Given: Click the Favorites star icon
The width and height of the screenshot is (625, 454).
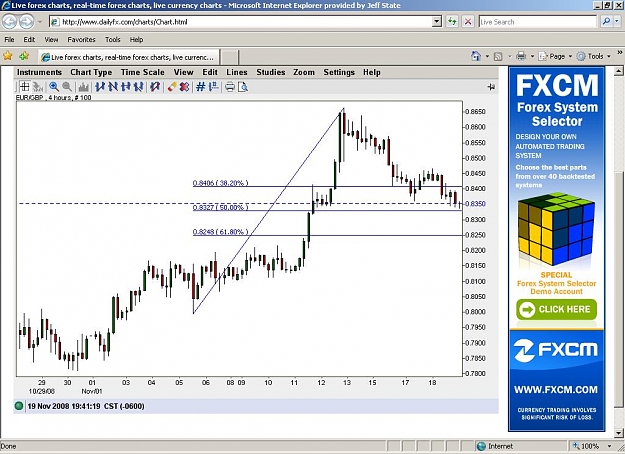Looking at the screenshot, I should point(8,56).
